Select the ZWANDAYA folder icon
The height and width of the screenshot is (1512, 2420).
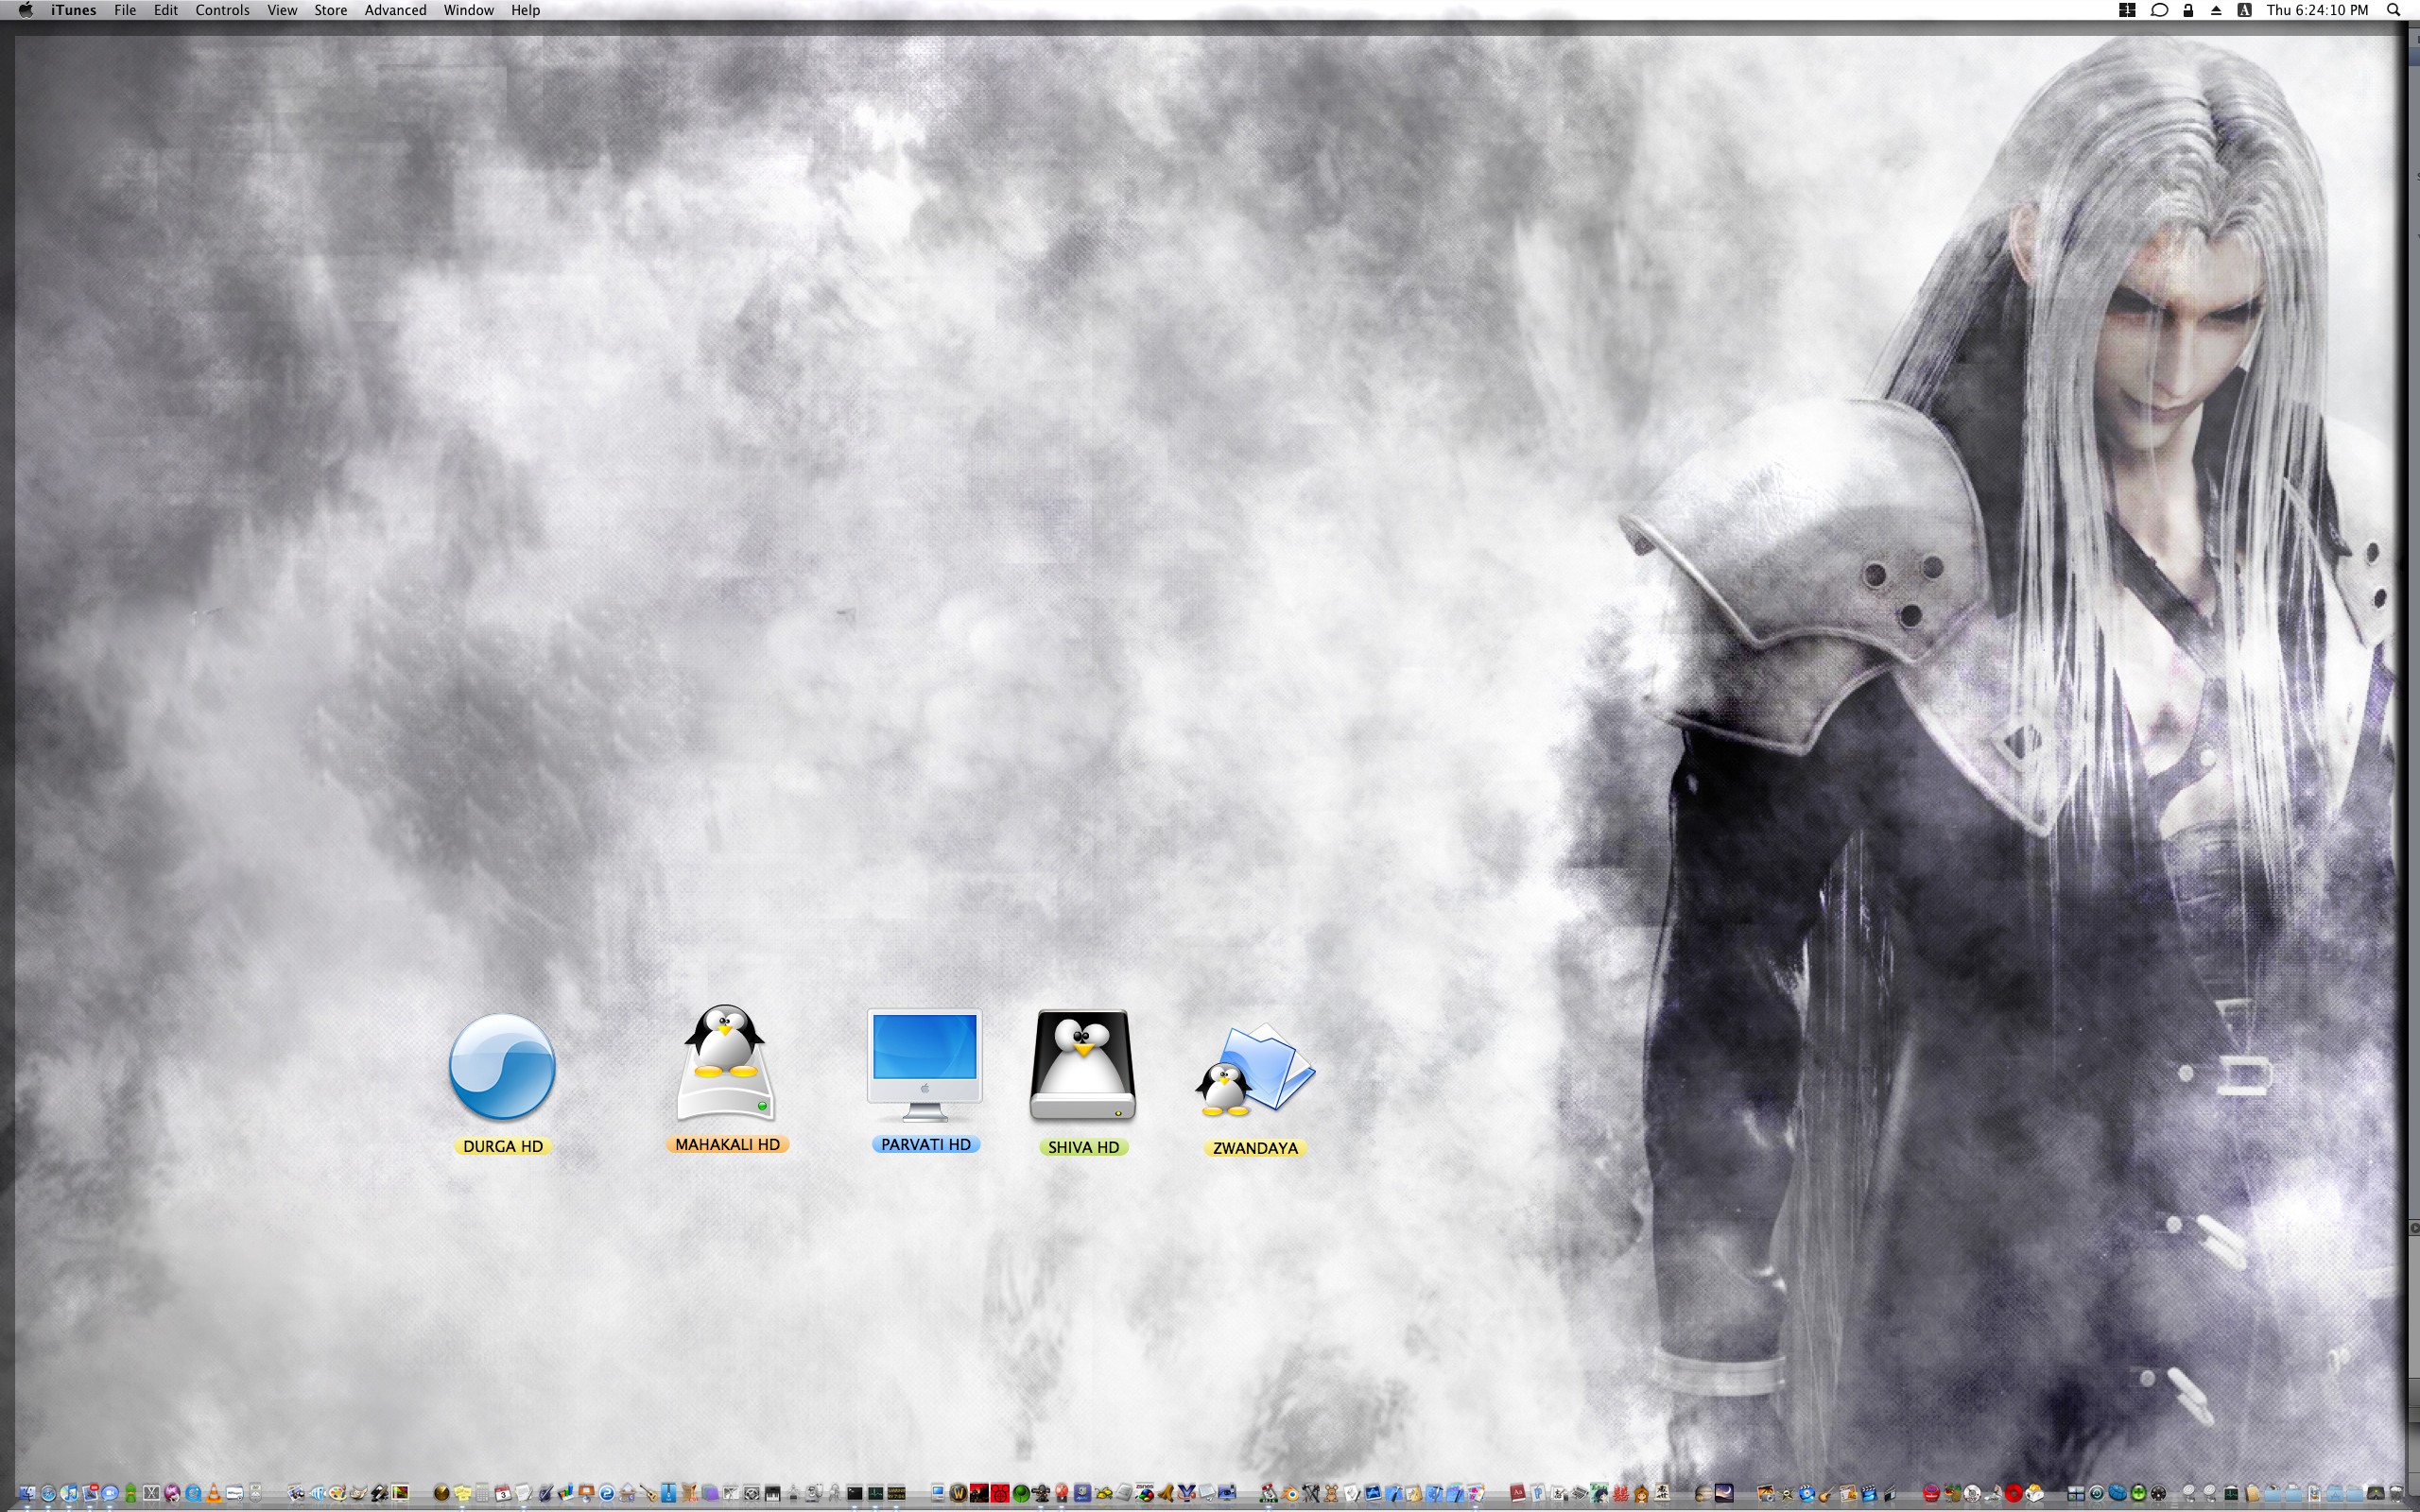point(1255,1070)
